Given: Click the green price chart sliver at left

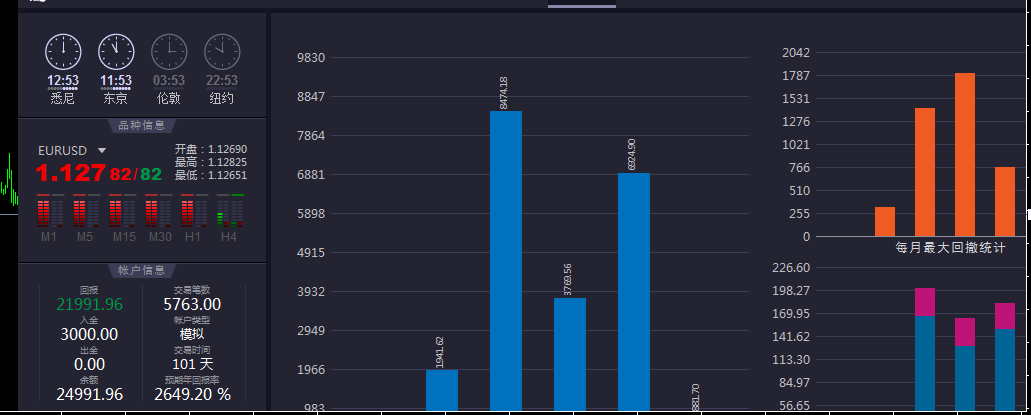Looking at the screenshot, I should (9, 181).
